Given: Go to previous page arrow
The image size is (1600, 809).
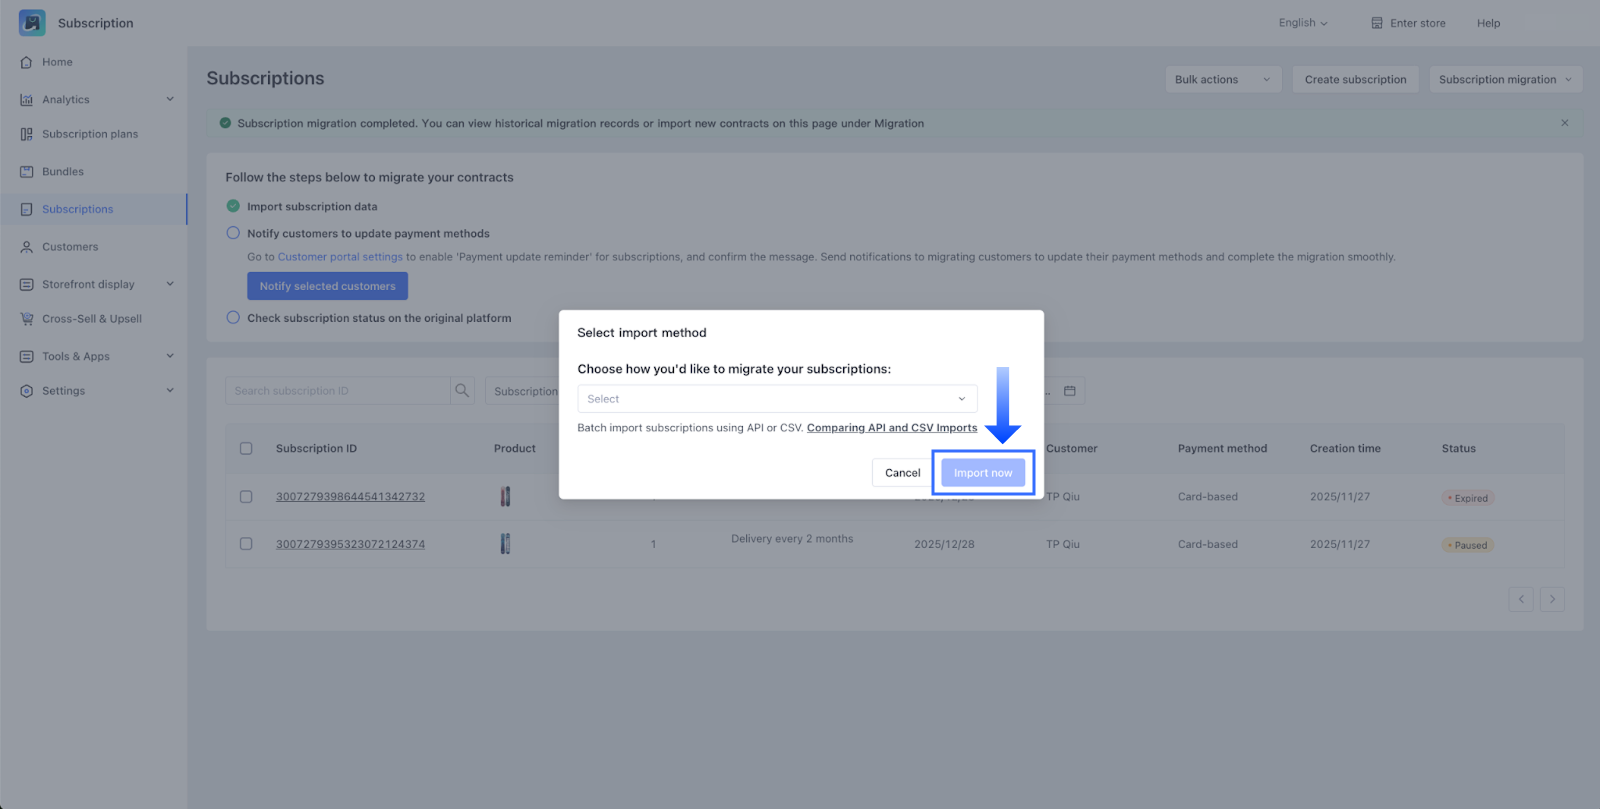Looking at the screenshot, I should click(x=1521, y=600).
